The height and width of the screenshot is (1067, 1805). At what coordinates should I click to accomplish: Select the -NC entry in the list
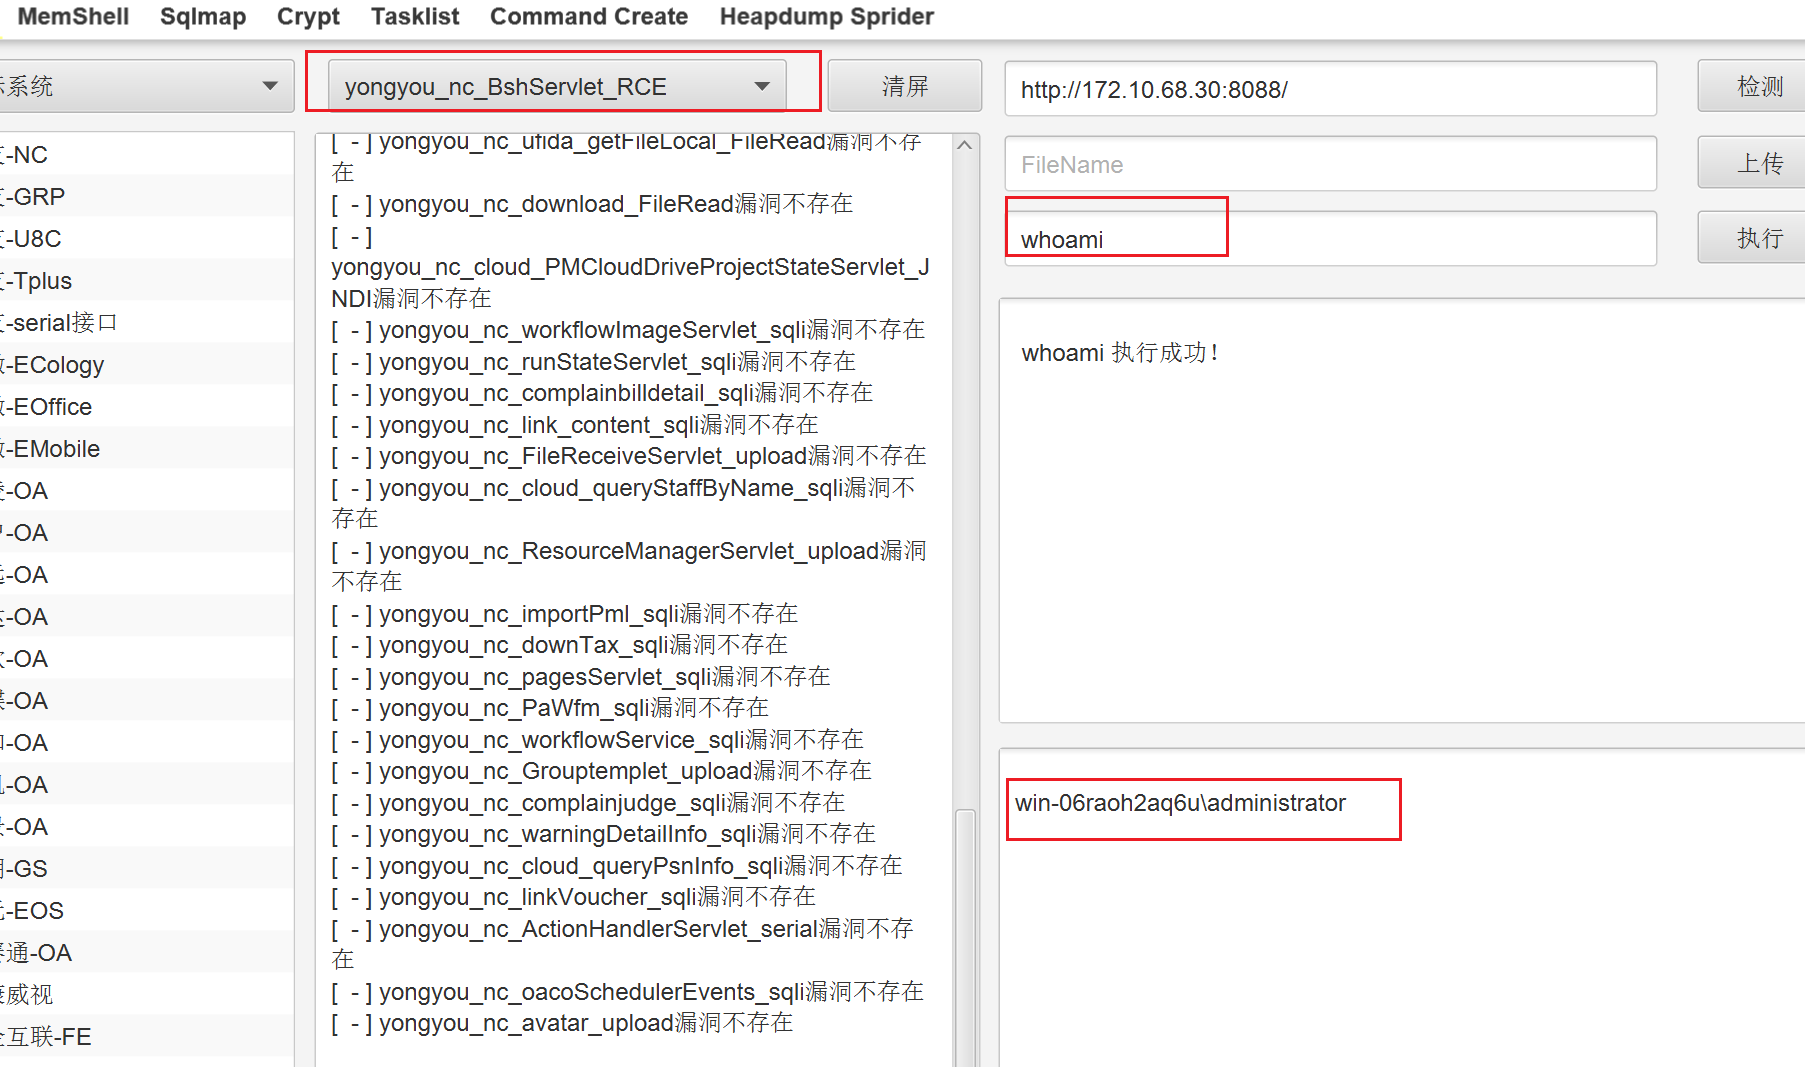pyautogui.click(x=147, y=155)
